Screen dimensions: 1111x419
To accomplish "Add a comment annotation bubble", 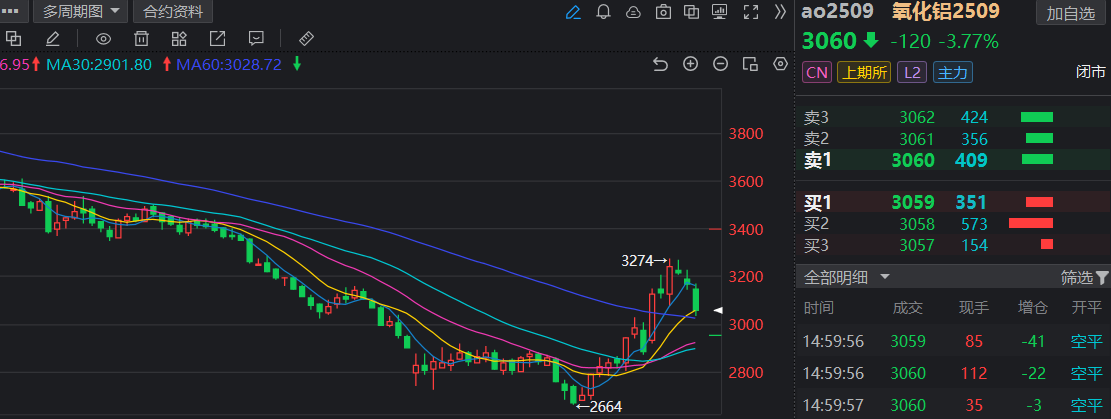I will click(x=256, y=38).
